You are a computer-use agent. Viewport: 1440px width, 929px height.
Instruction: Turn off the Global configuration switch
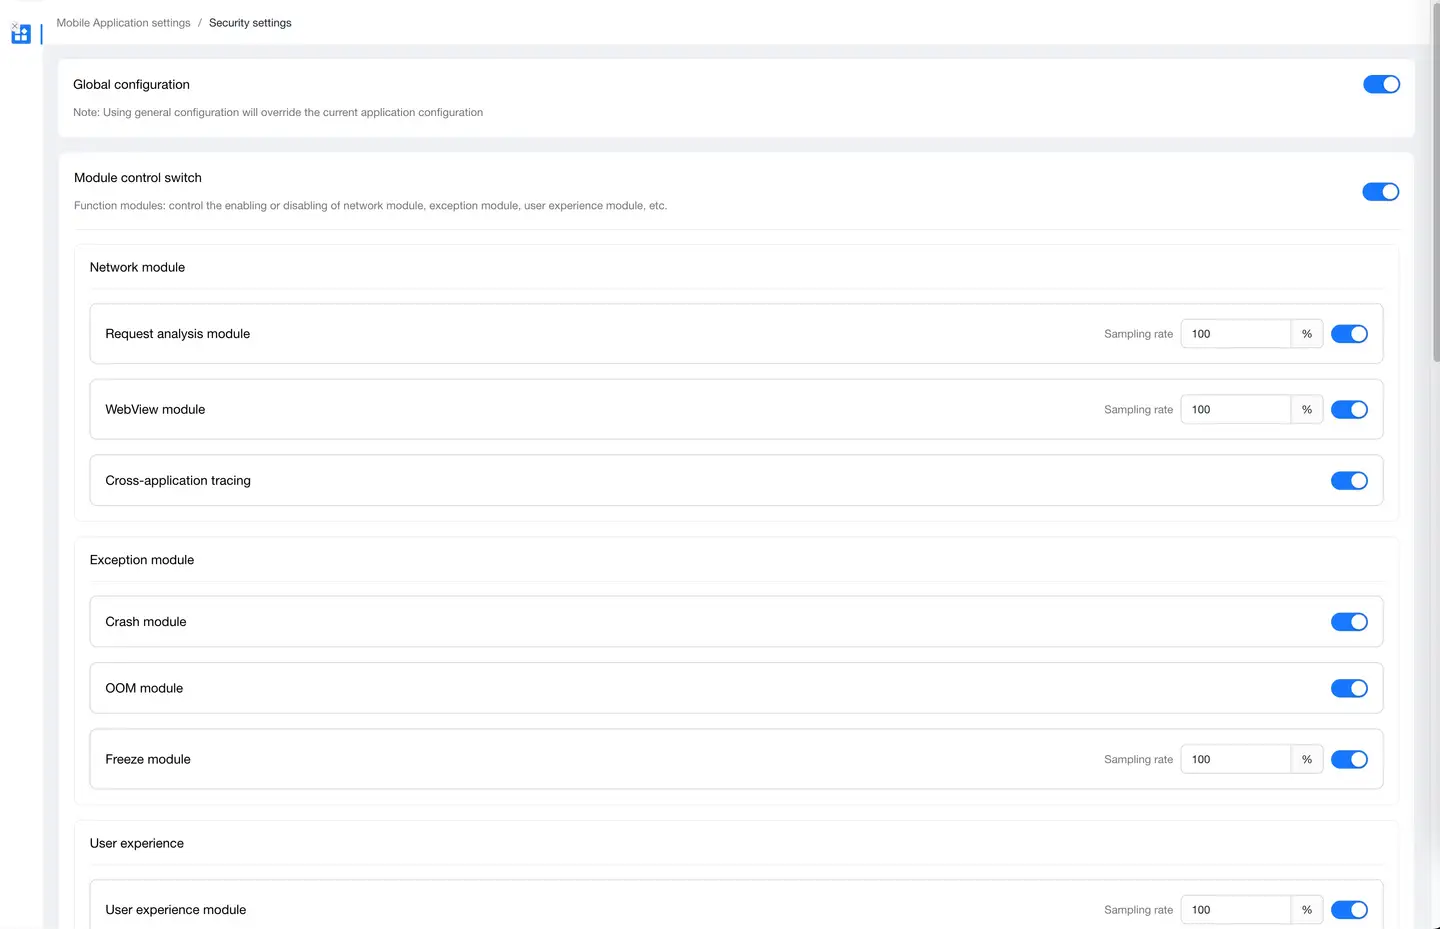point(1381,85)
